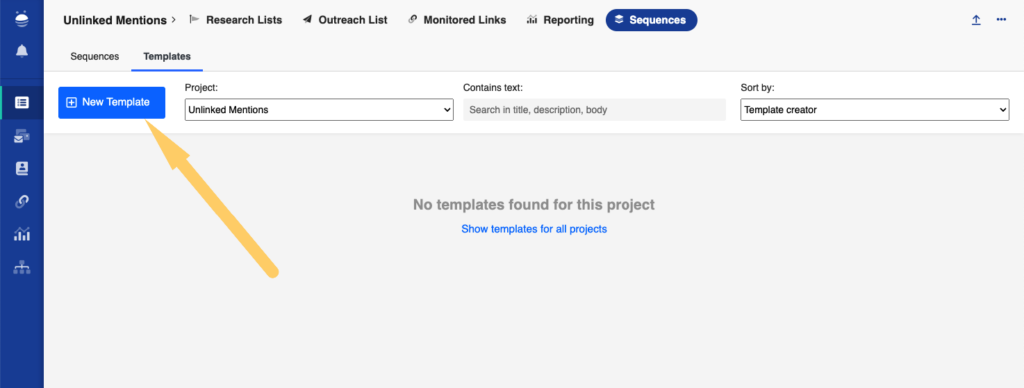Viewport: 1024px width, 388px height.
Task: Switch to the Sequences sub-tab
Action: pos(95,56)
